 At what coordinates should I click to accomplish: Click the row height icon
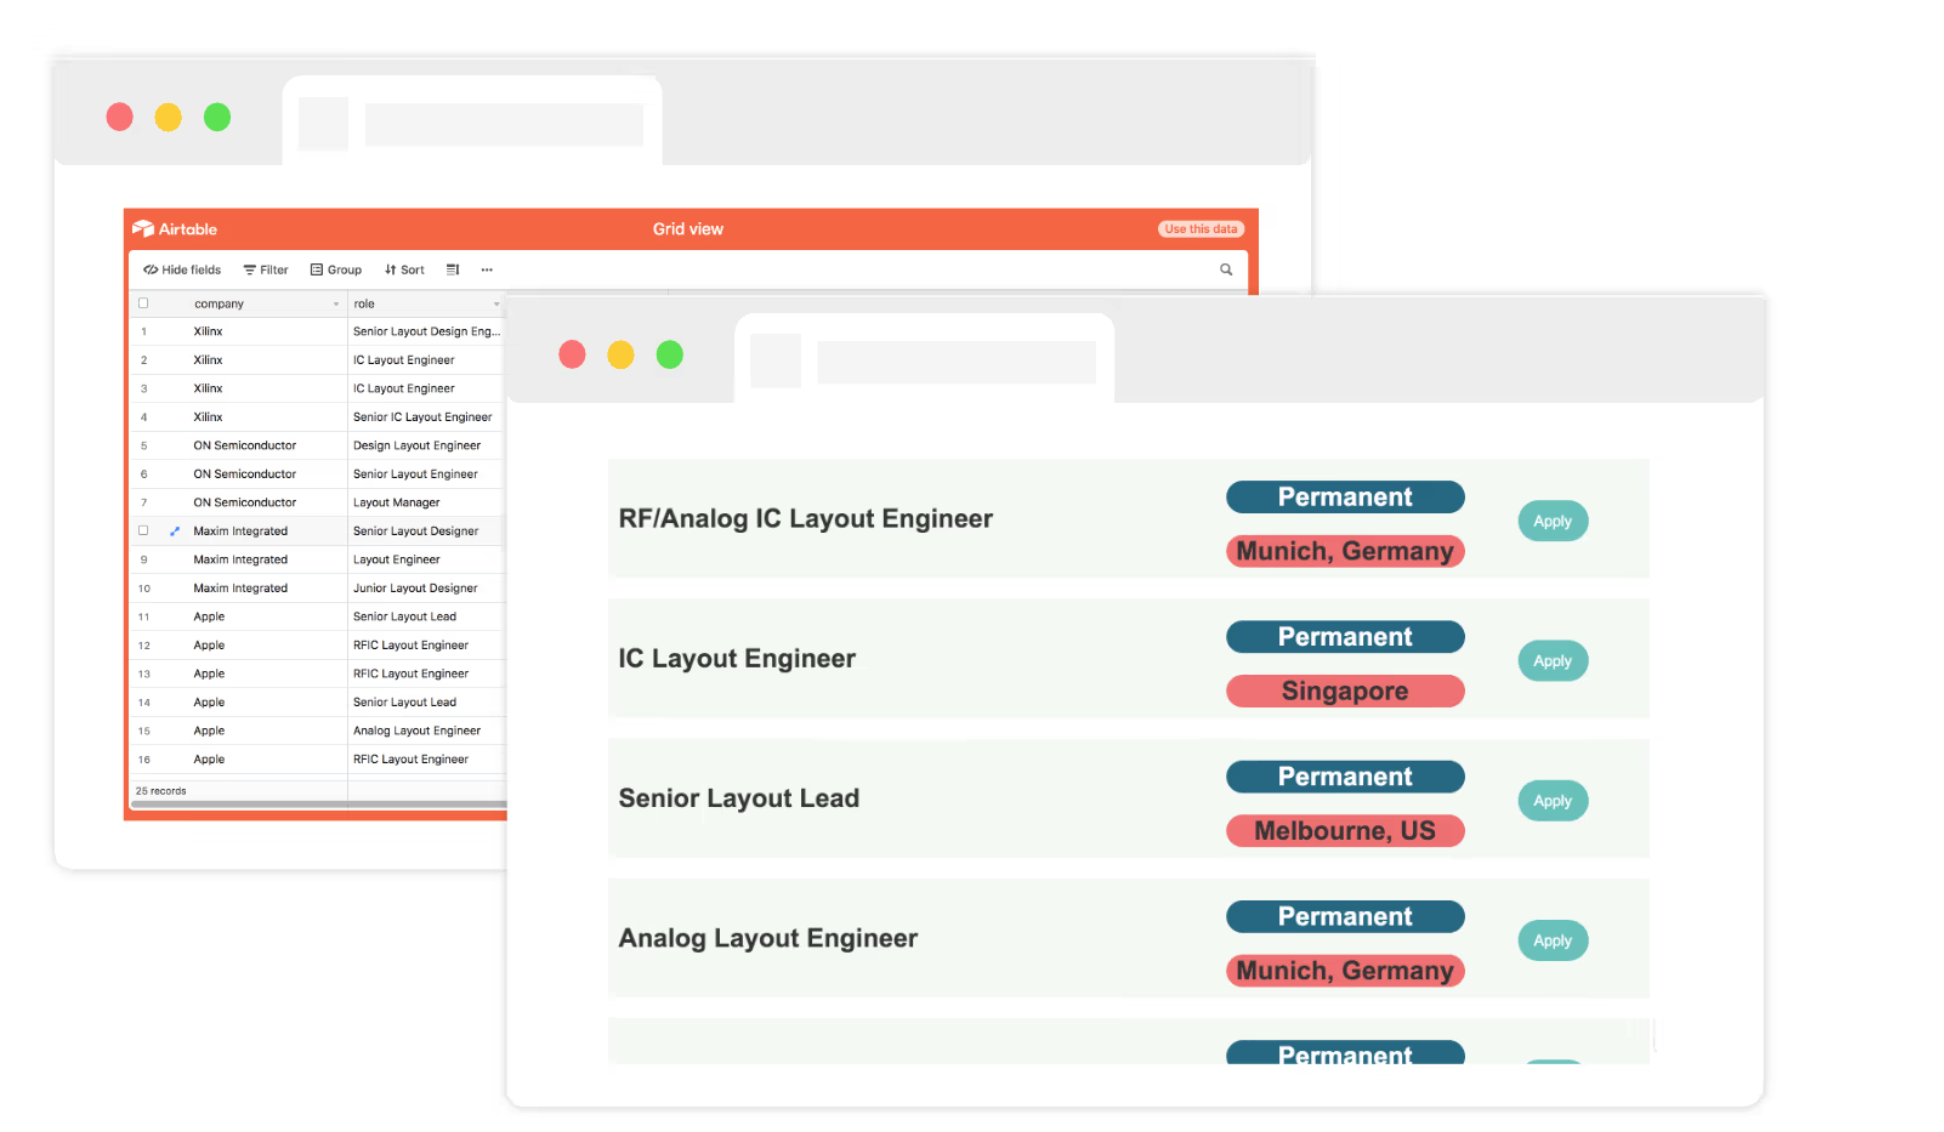pyautogui.click(x=453, y=270)
